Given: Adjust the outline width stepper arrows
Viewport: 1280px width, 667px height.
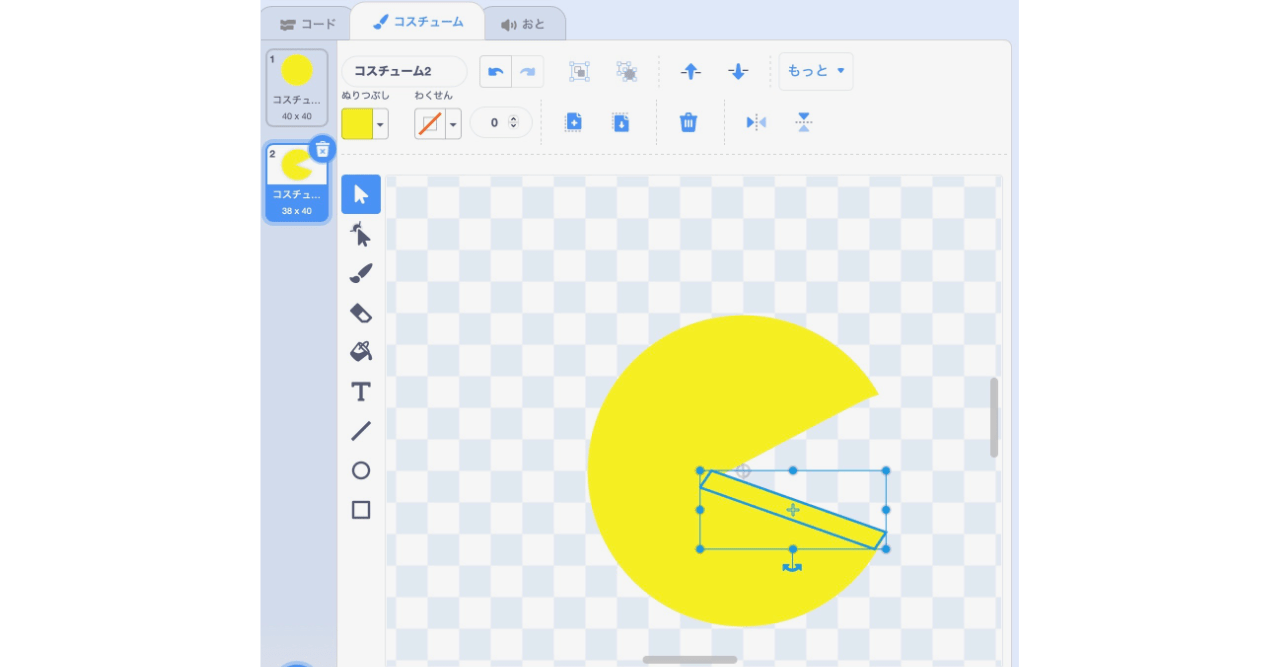Looking at the screenshot, I should (514, 123).
